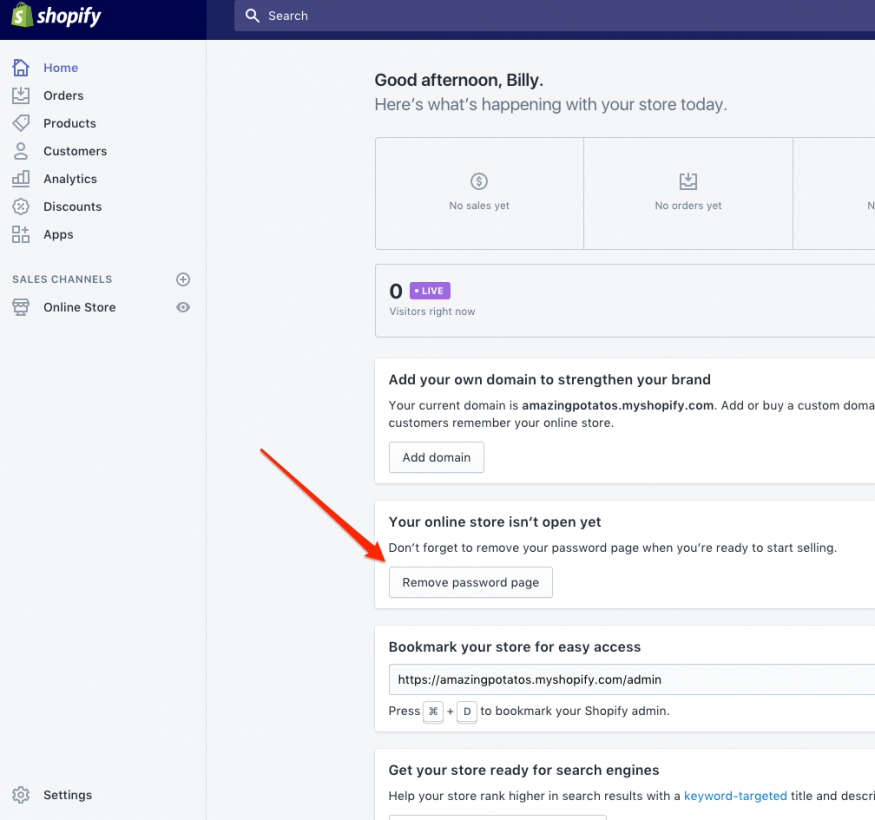
Task: Select the Products tag icon
Action: [x=21, y=123]
